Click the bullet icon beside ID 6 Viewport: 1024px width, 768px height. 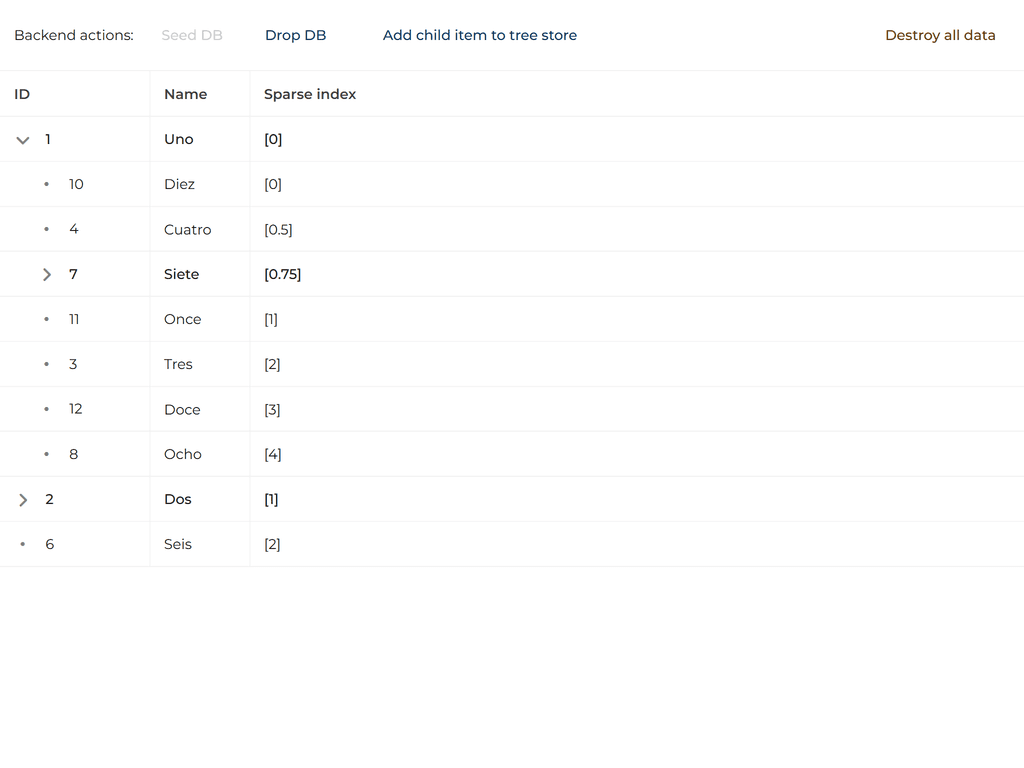(x=23, y=544)
